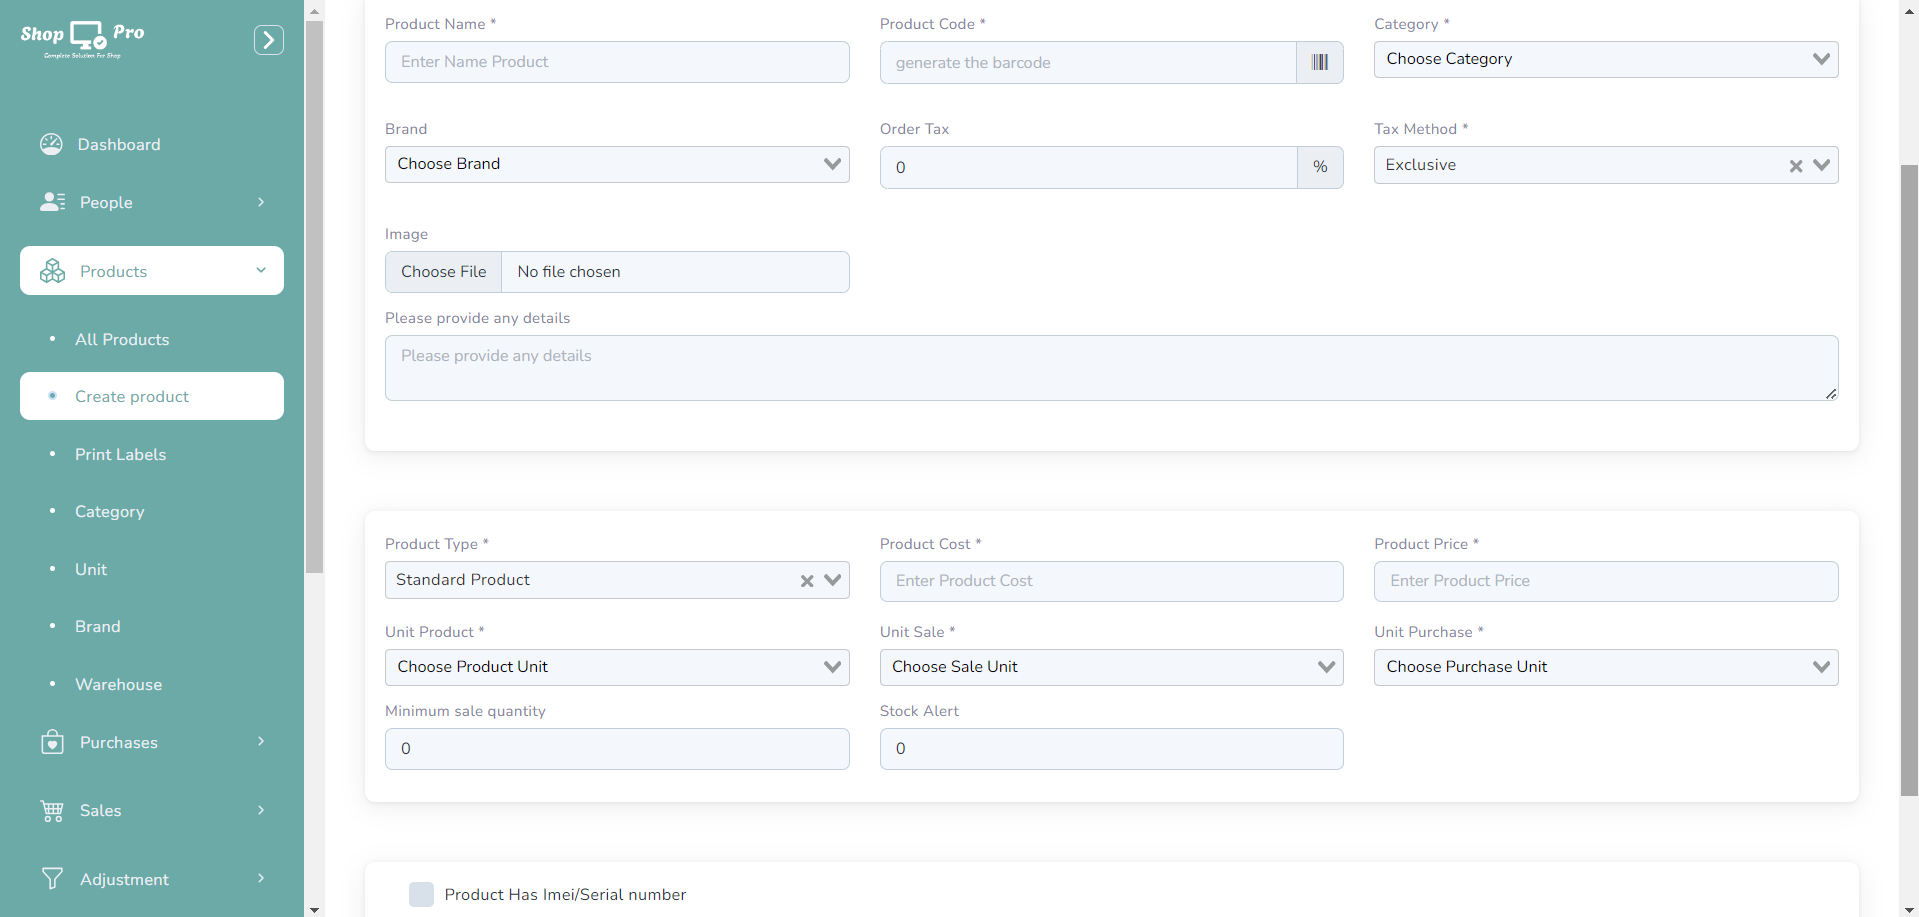Expand the Choose Brand dropdown
Screen dimensions: 1919x917
616,164
